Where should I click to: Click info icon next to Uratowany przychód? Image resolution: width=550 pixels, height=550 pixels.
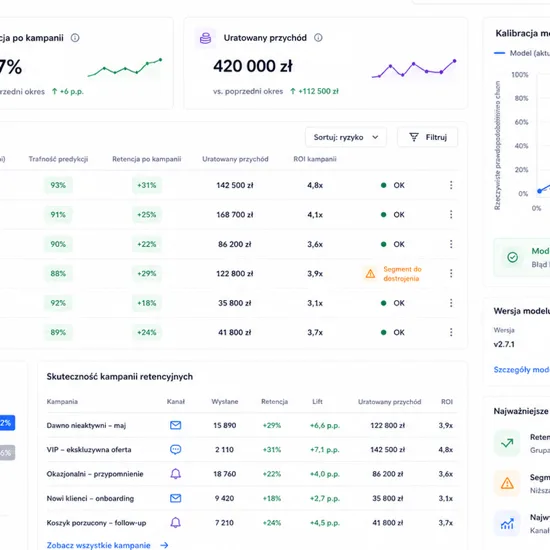pyautogui.click(x=318, y=38)
